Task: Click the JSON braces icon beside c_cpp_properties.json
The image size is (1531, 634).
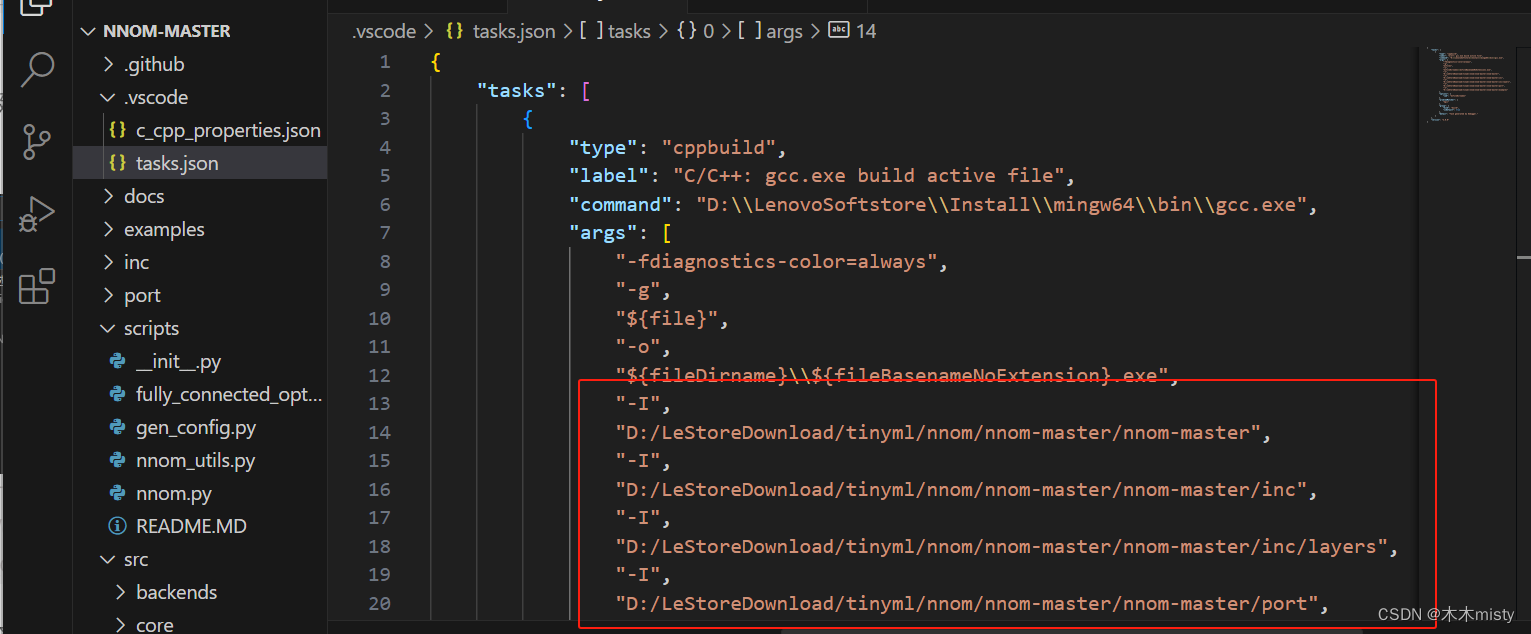Action: 117,130
